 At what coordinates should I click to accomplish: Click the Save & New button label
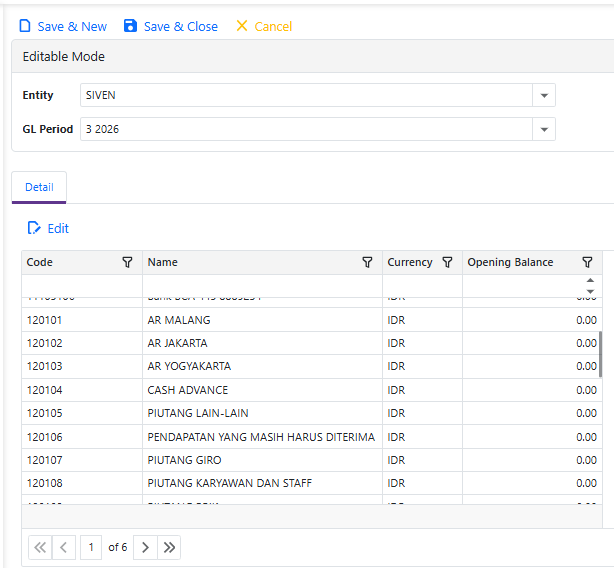pos(72,26)
